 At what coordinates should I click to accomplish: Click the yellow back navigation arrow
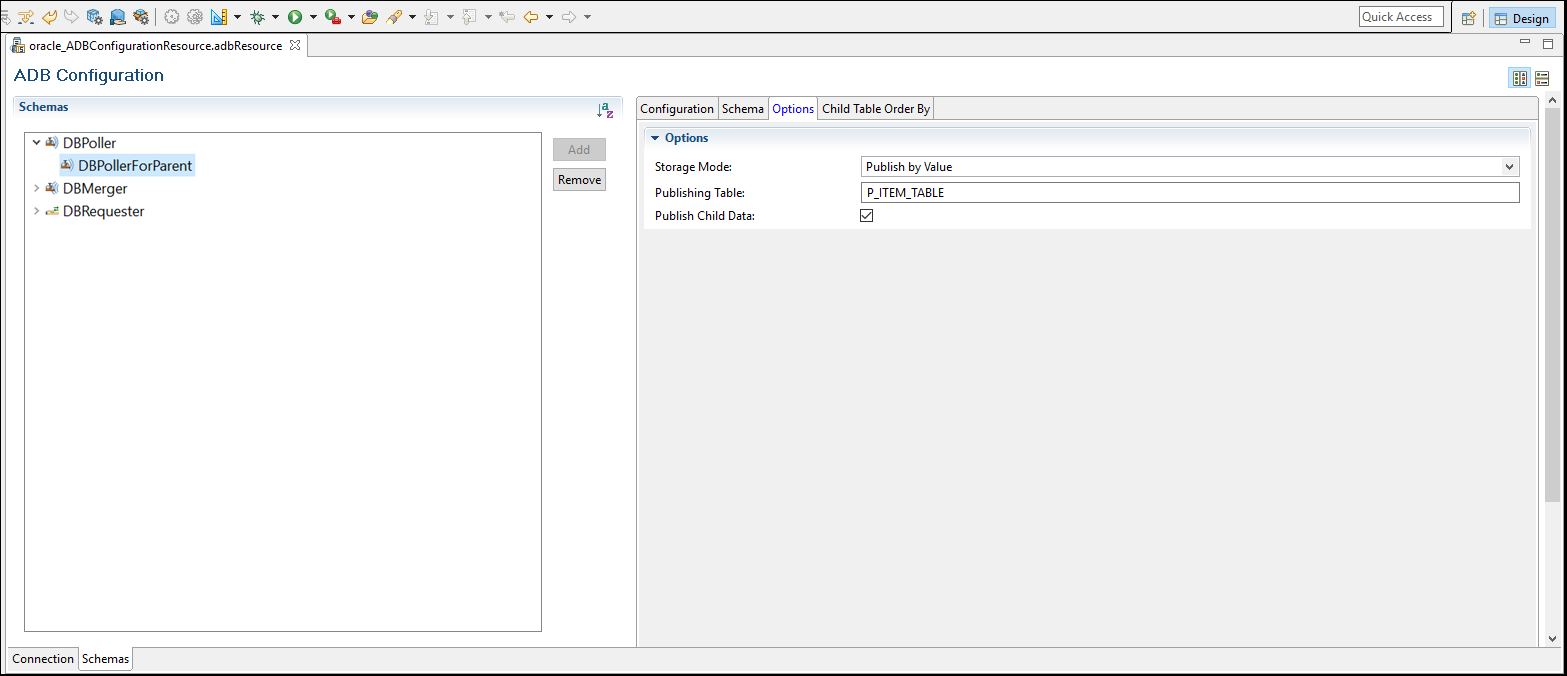(531, 17)
